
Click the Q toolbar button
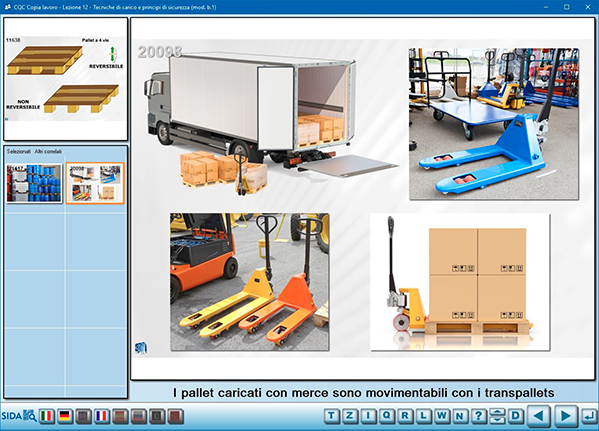tap(386, 416)
